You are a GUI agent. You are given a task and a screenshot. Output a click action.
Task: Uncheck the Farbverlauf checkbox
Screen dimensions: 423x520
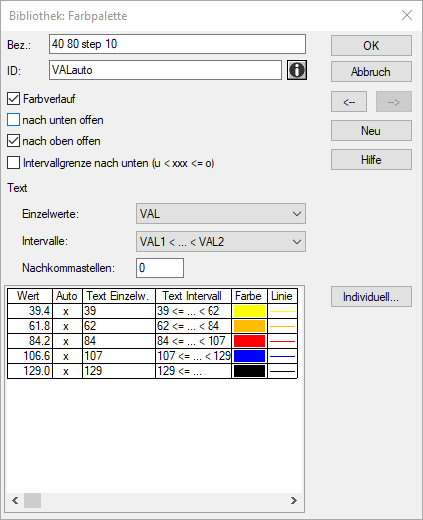pos(13,99)
